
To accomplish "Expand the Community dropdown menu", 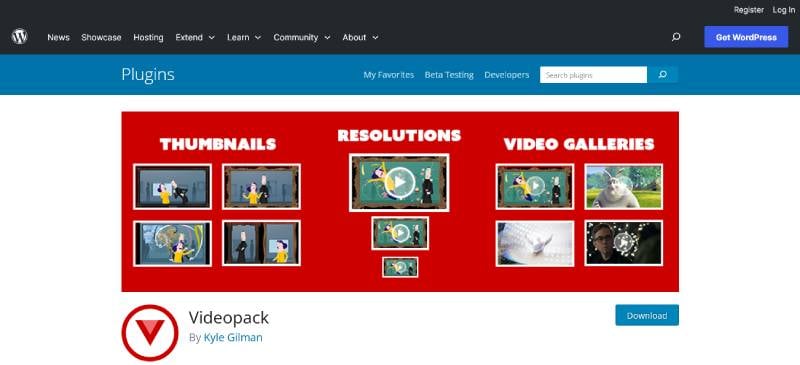I will click(x=302, y=37).
